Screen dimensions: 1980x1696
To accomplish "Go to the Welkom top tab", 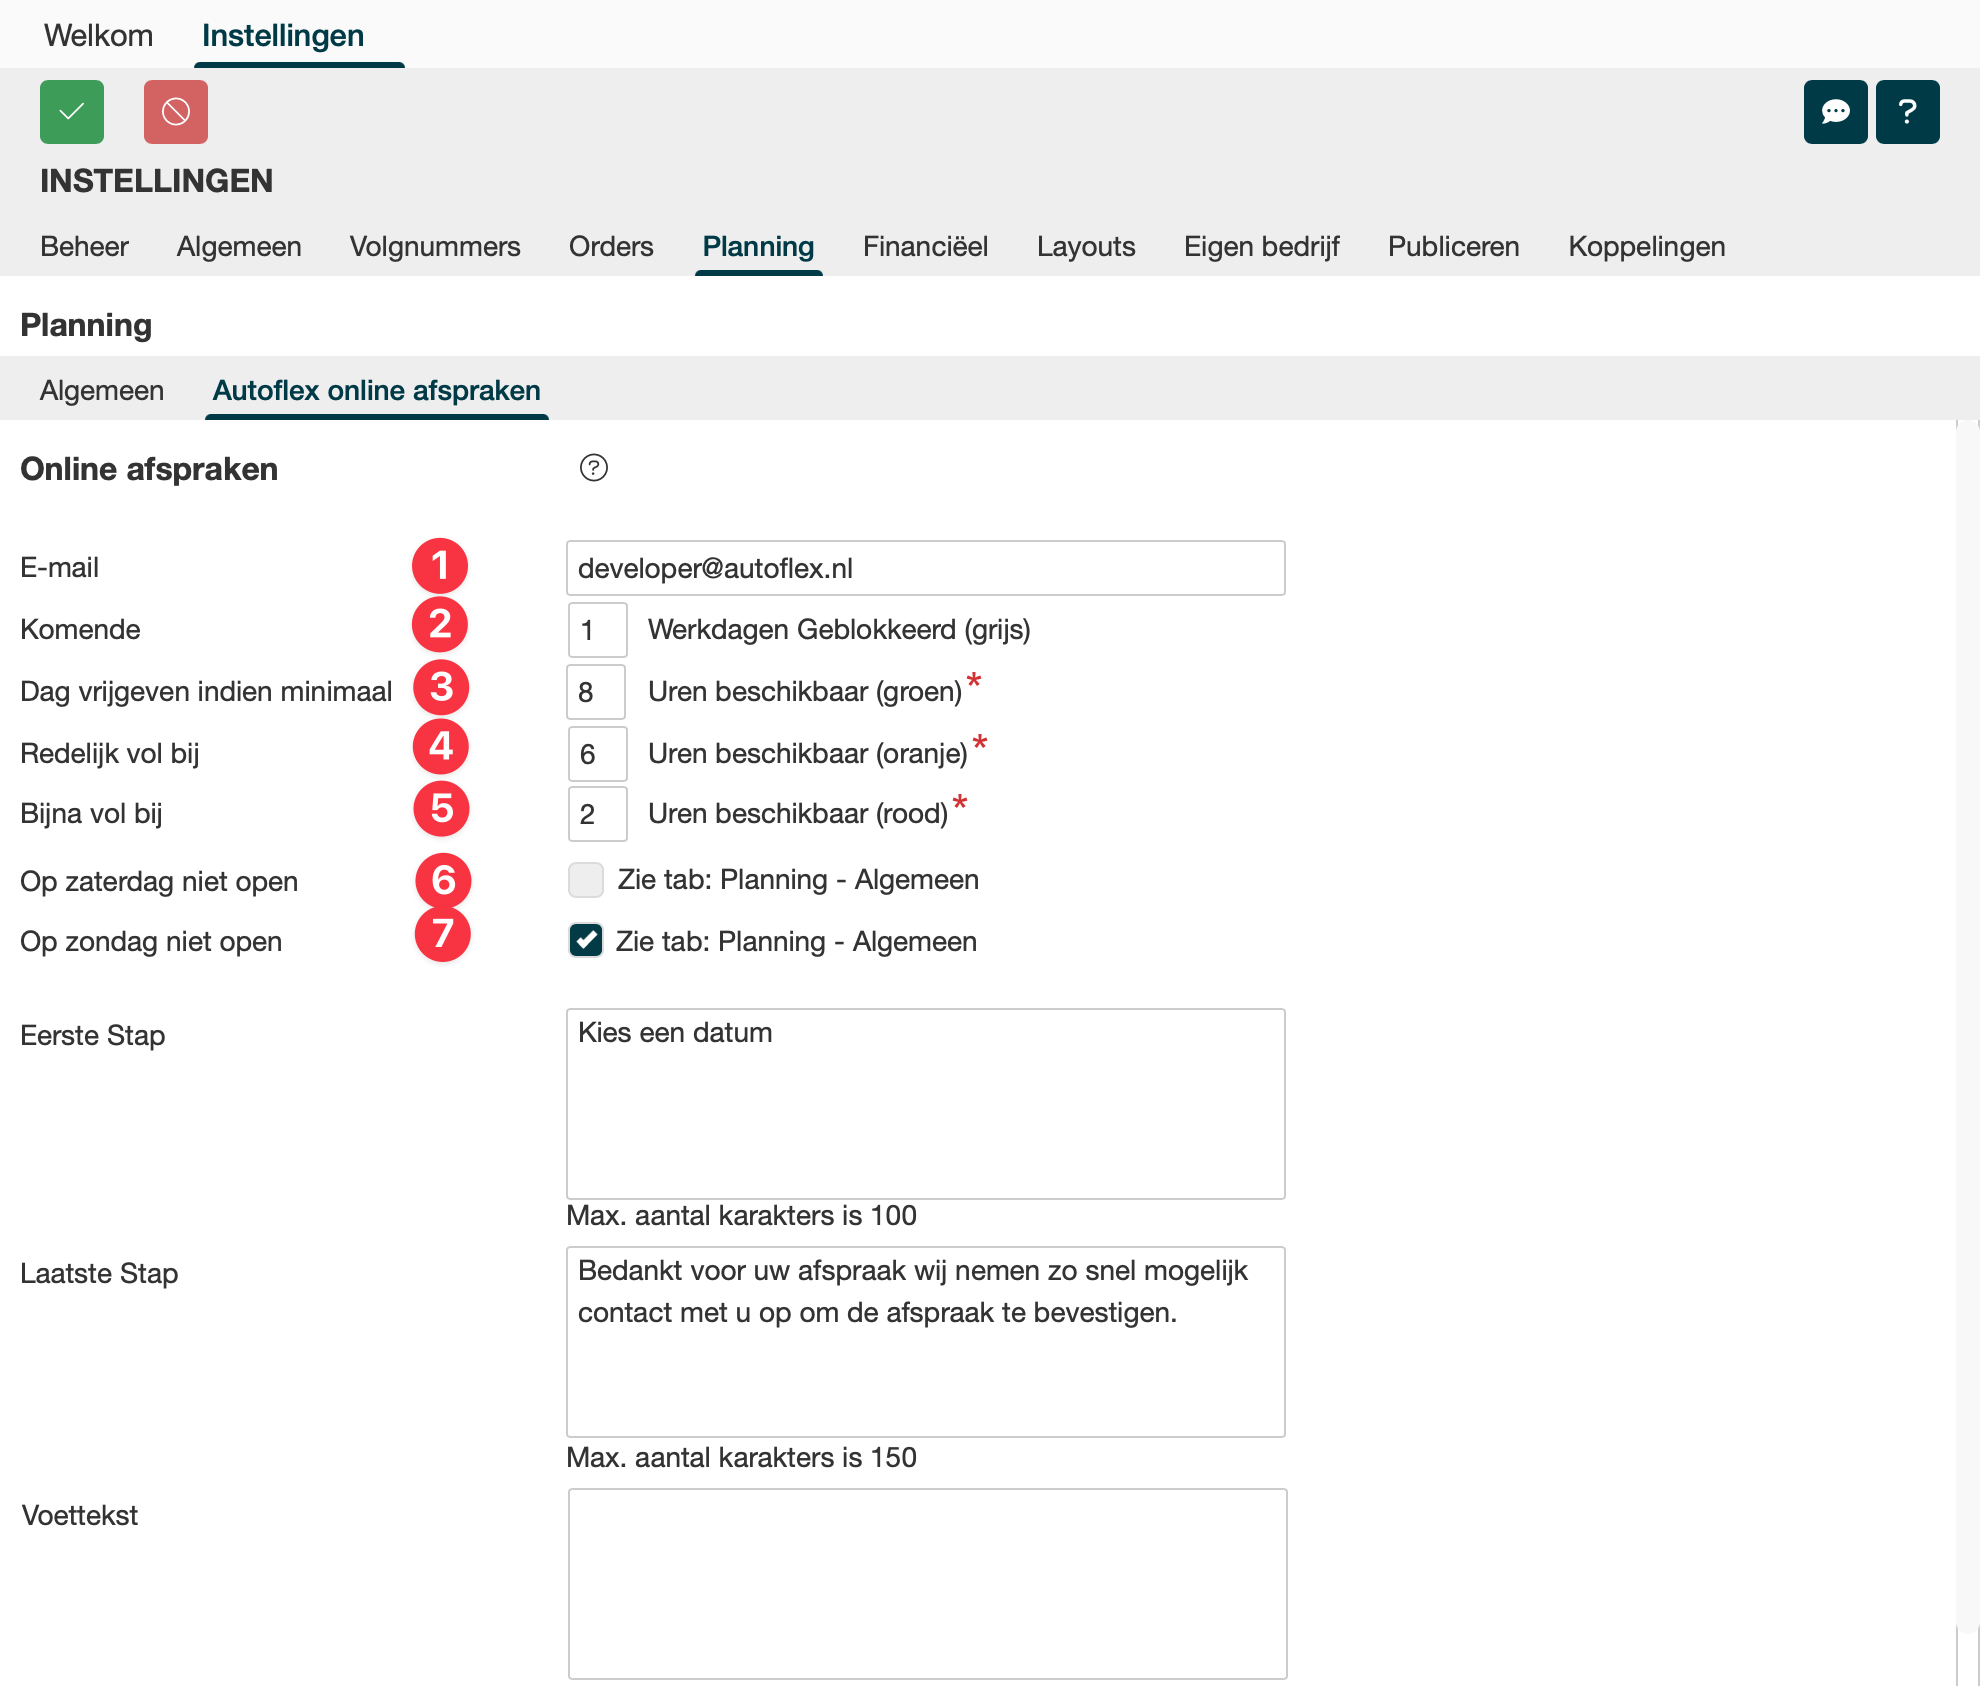I will coord(98,35).
